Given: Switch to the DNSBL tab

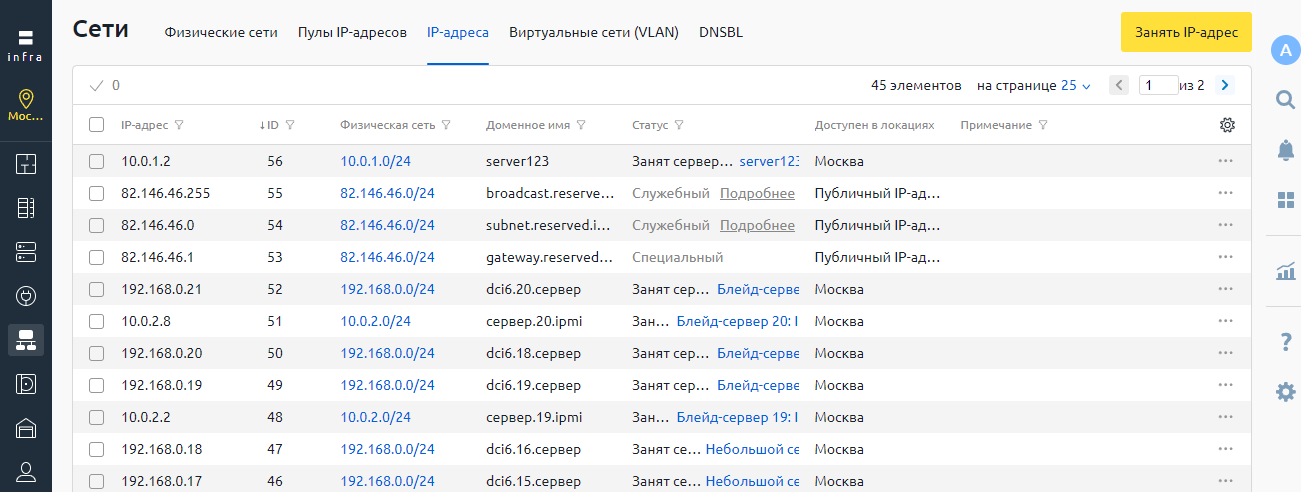Looking at the screenshot, I should (720, 32).
